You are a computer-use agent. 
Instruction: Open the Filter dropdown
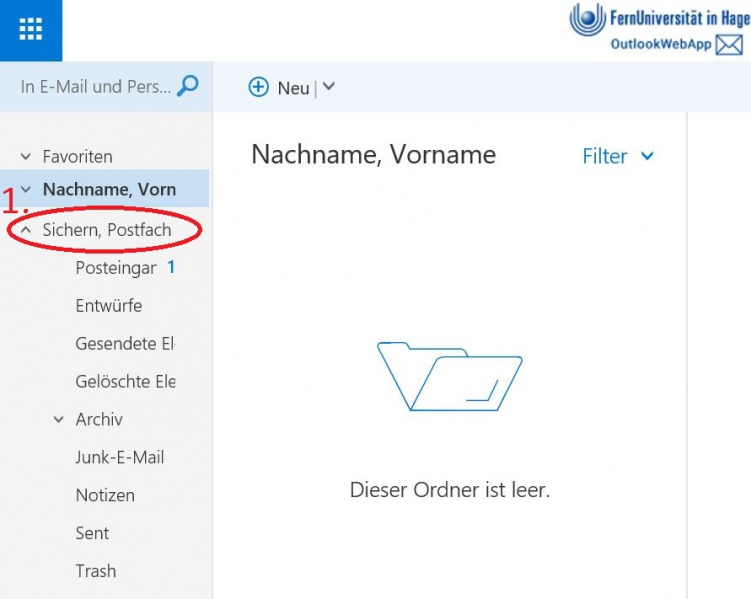tap(618, 156)
